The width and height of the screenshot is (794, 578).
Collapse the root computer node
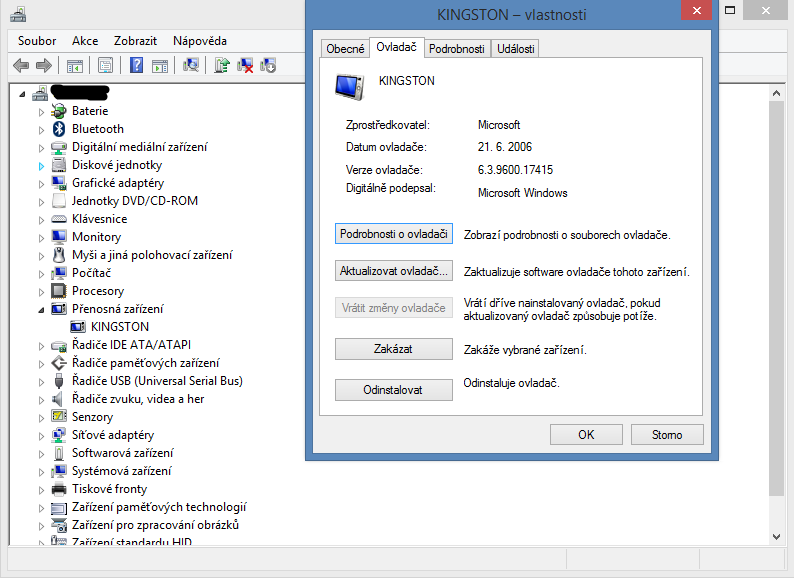click(x=22, y=94)
